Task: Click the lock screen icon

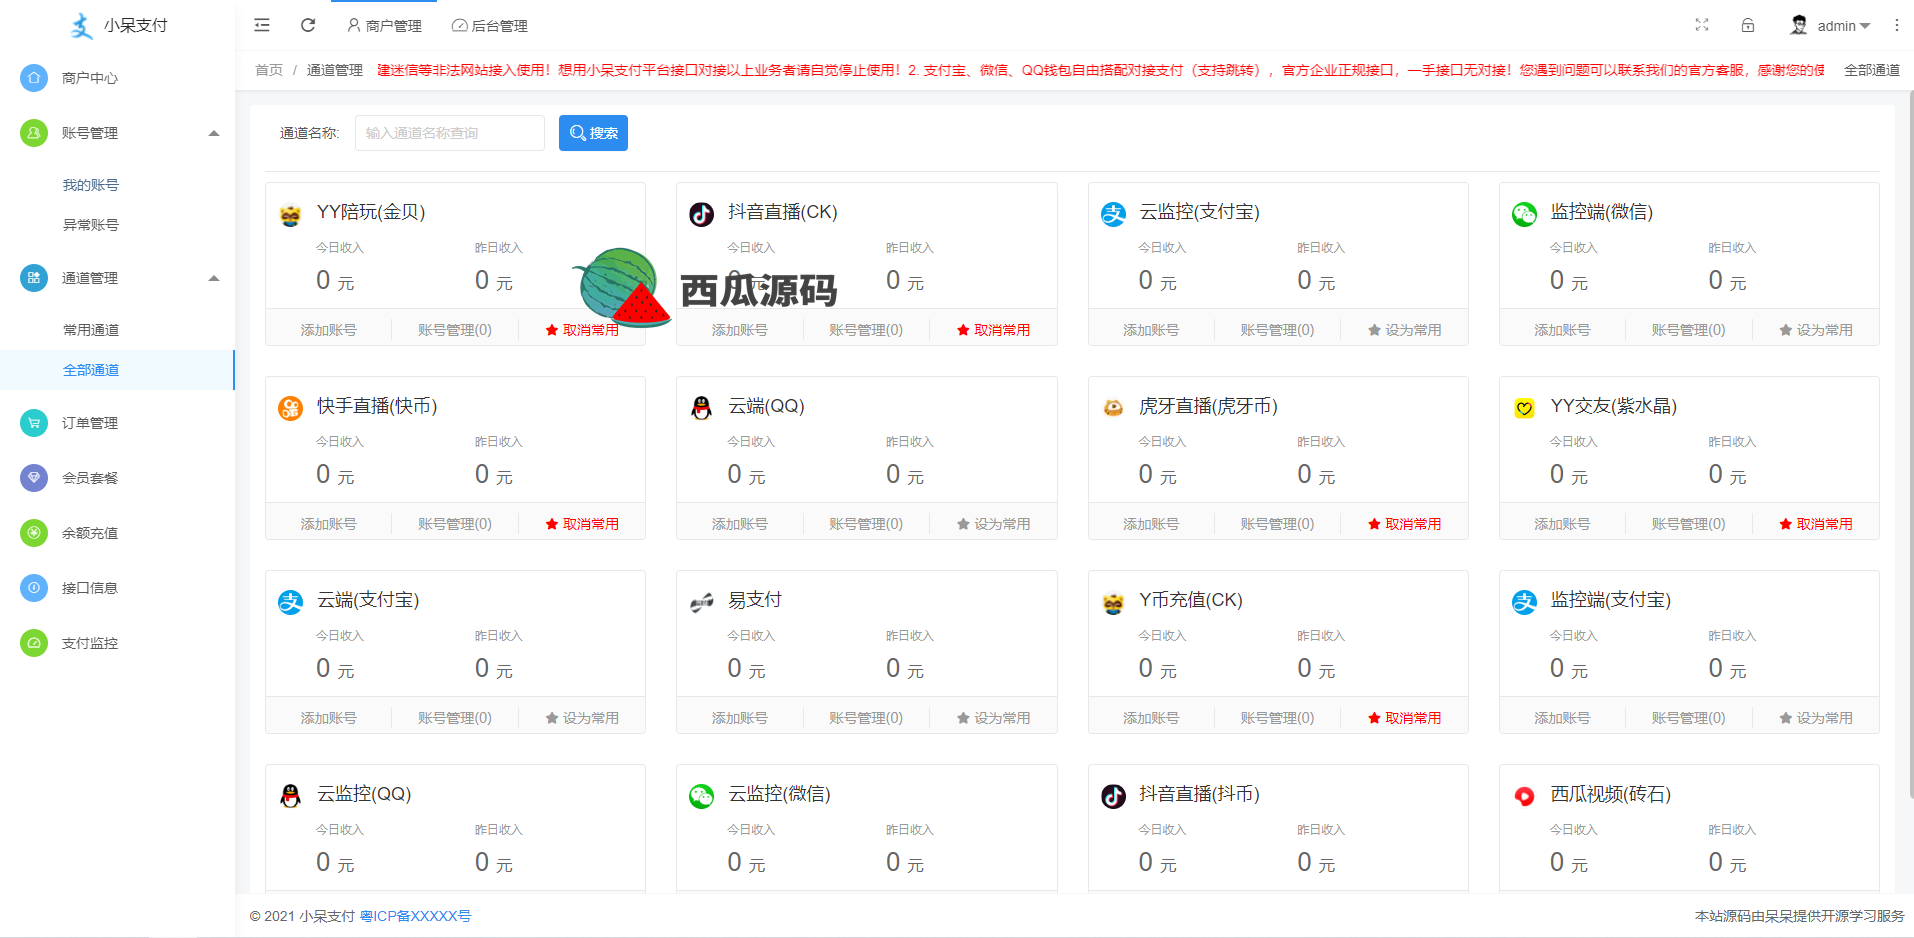Action: click(x=1748, y=25)
